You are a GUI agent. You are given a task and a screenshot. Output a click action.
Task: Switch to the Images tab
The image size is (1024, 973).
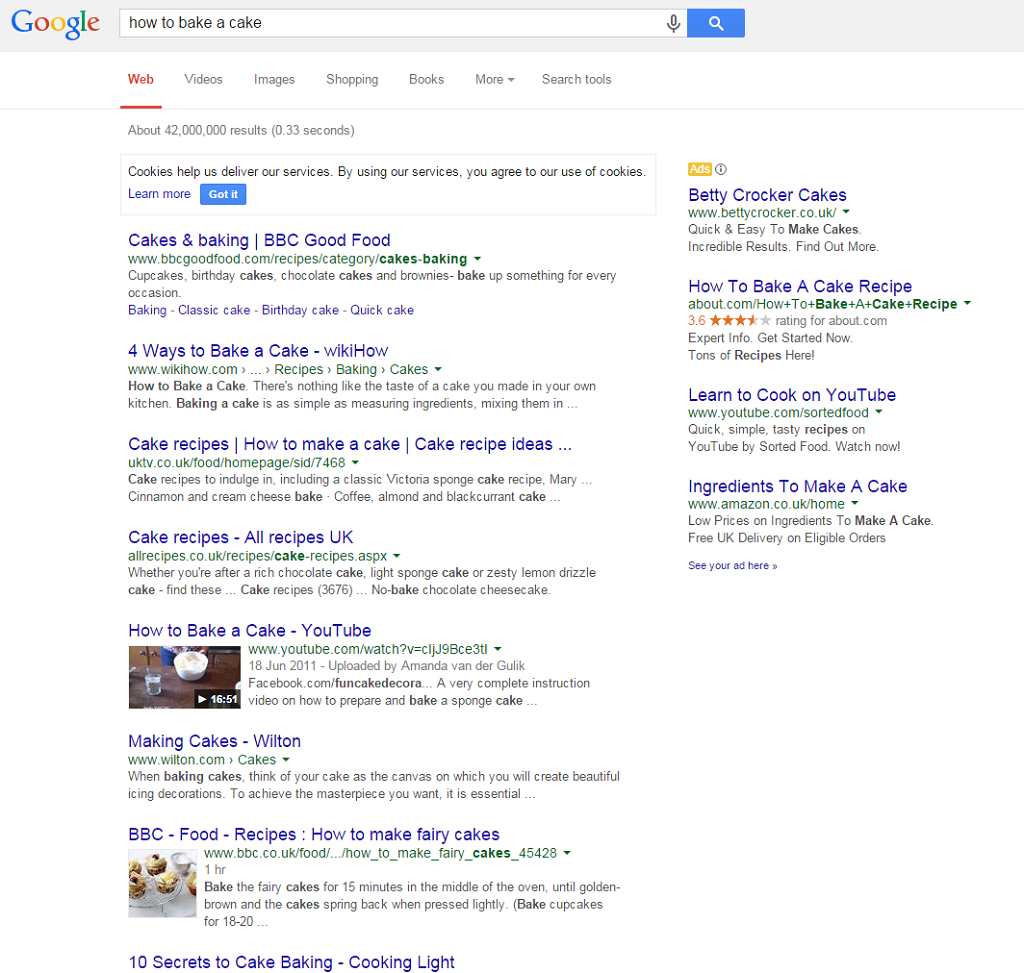coord(274,80)
